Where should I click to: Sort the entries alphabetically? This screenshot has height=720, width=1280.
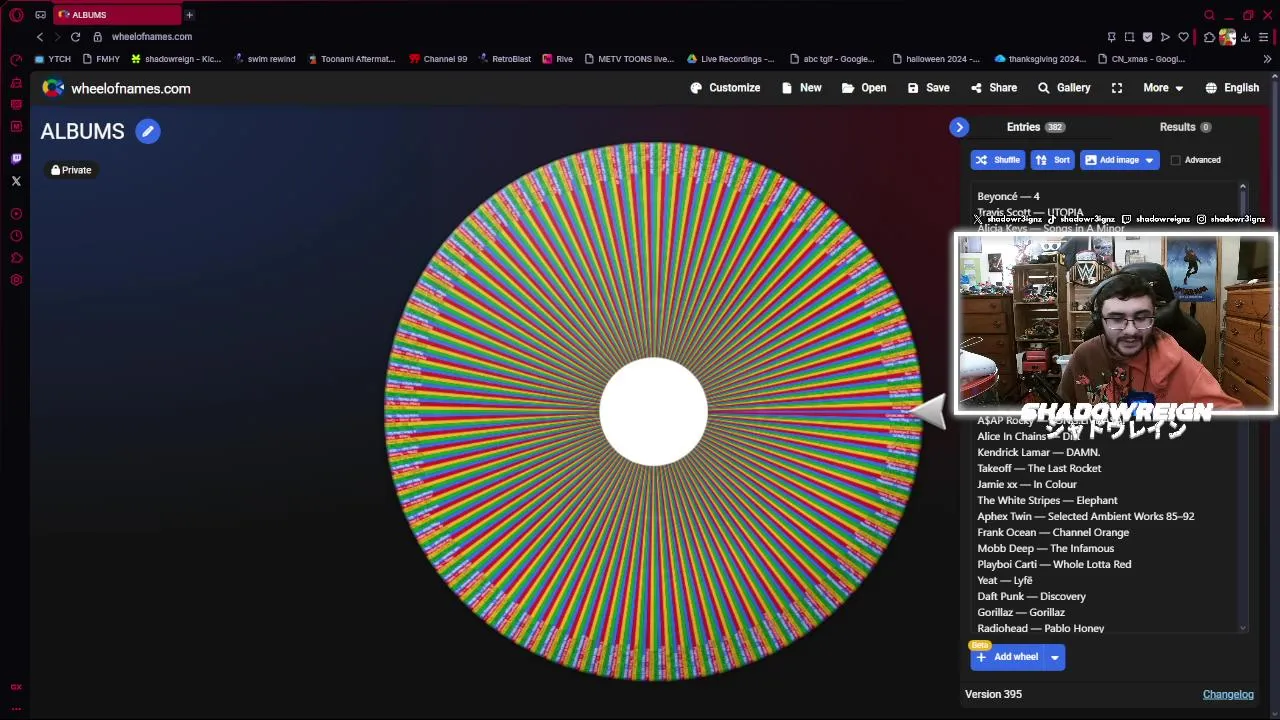click(1052, 160)
